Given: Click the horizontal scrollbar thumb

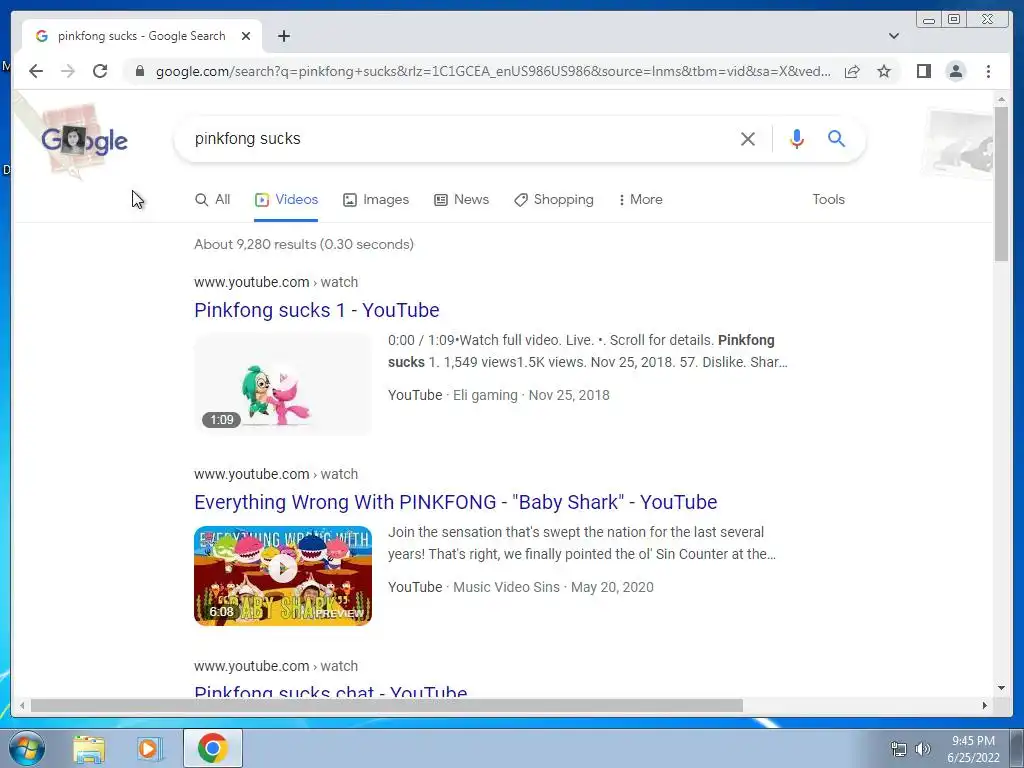Looking at the screenshot, I should 387,705.
